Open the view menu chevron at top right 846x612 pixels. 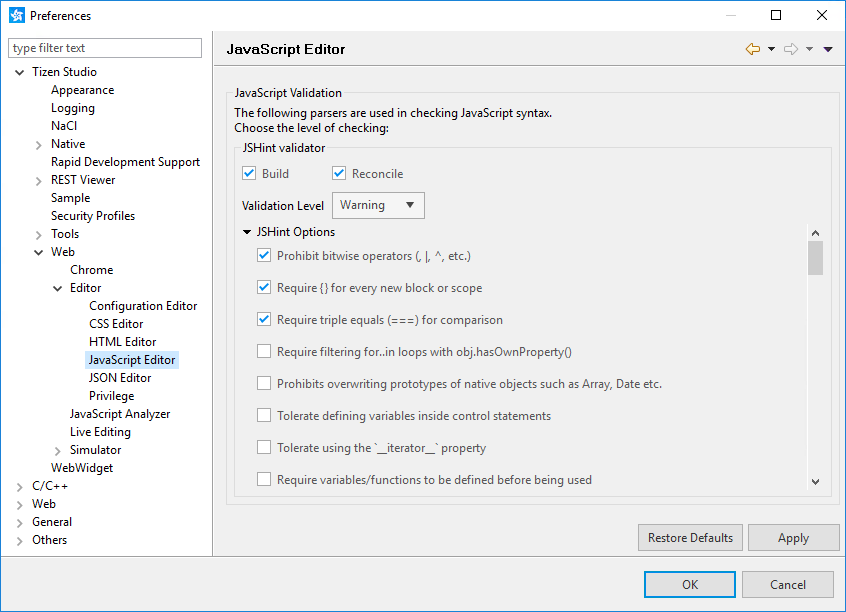(827, 48)
